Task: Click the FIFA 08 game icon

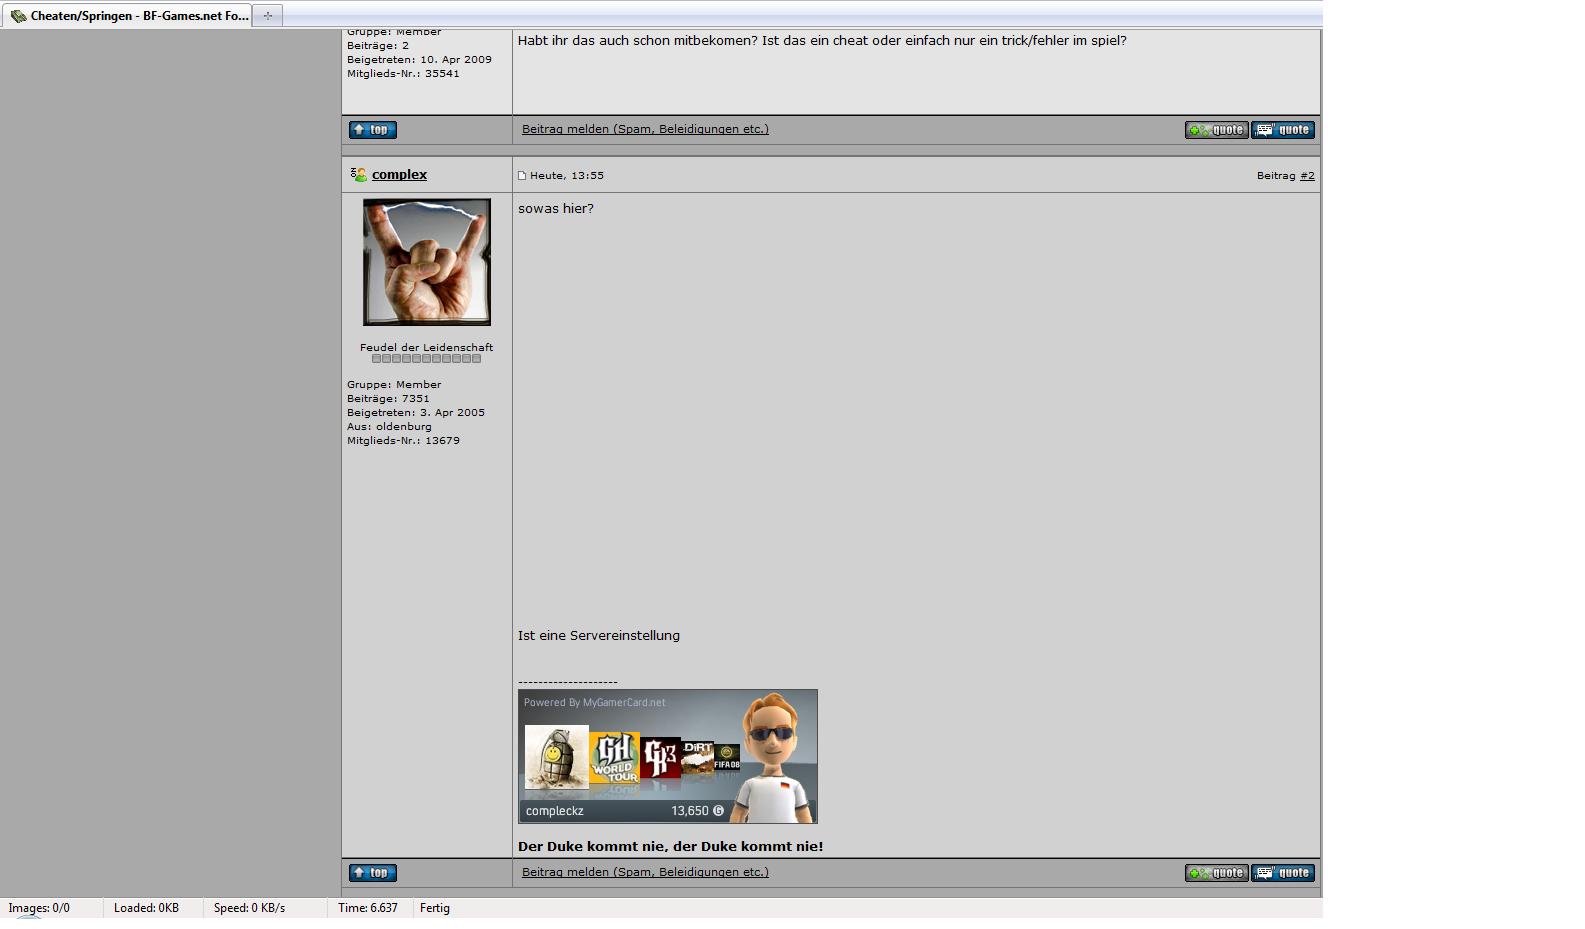Action: point(727,758)
